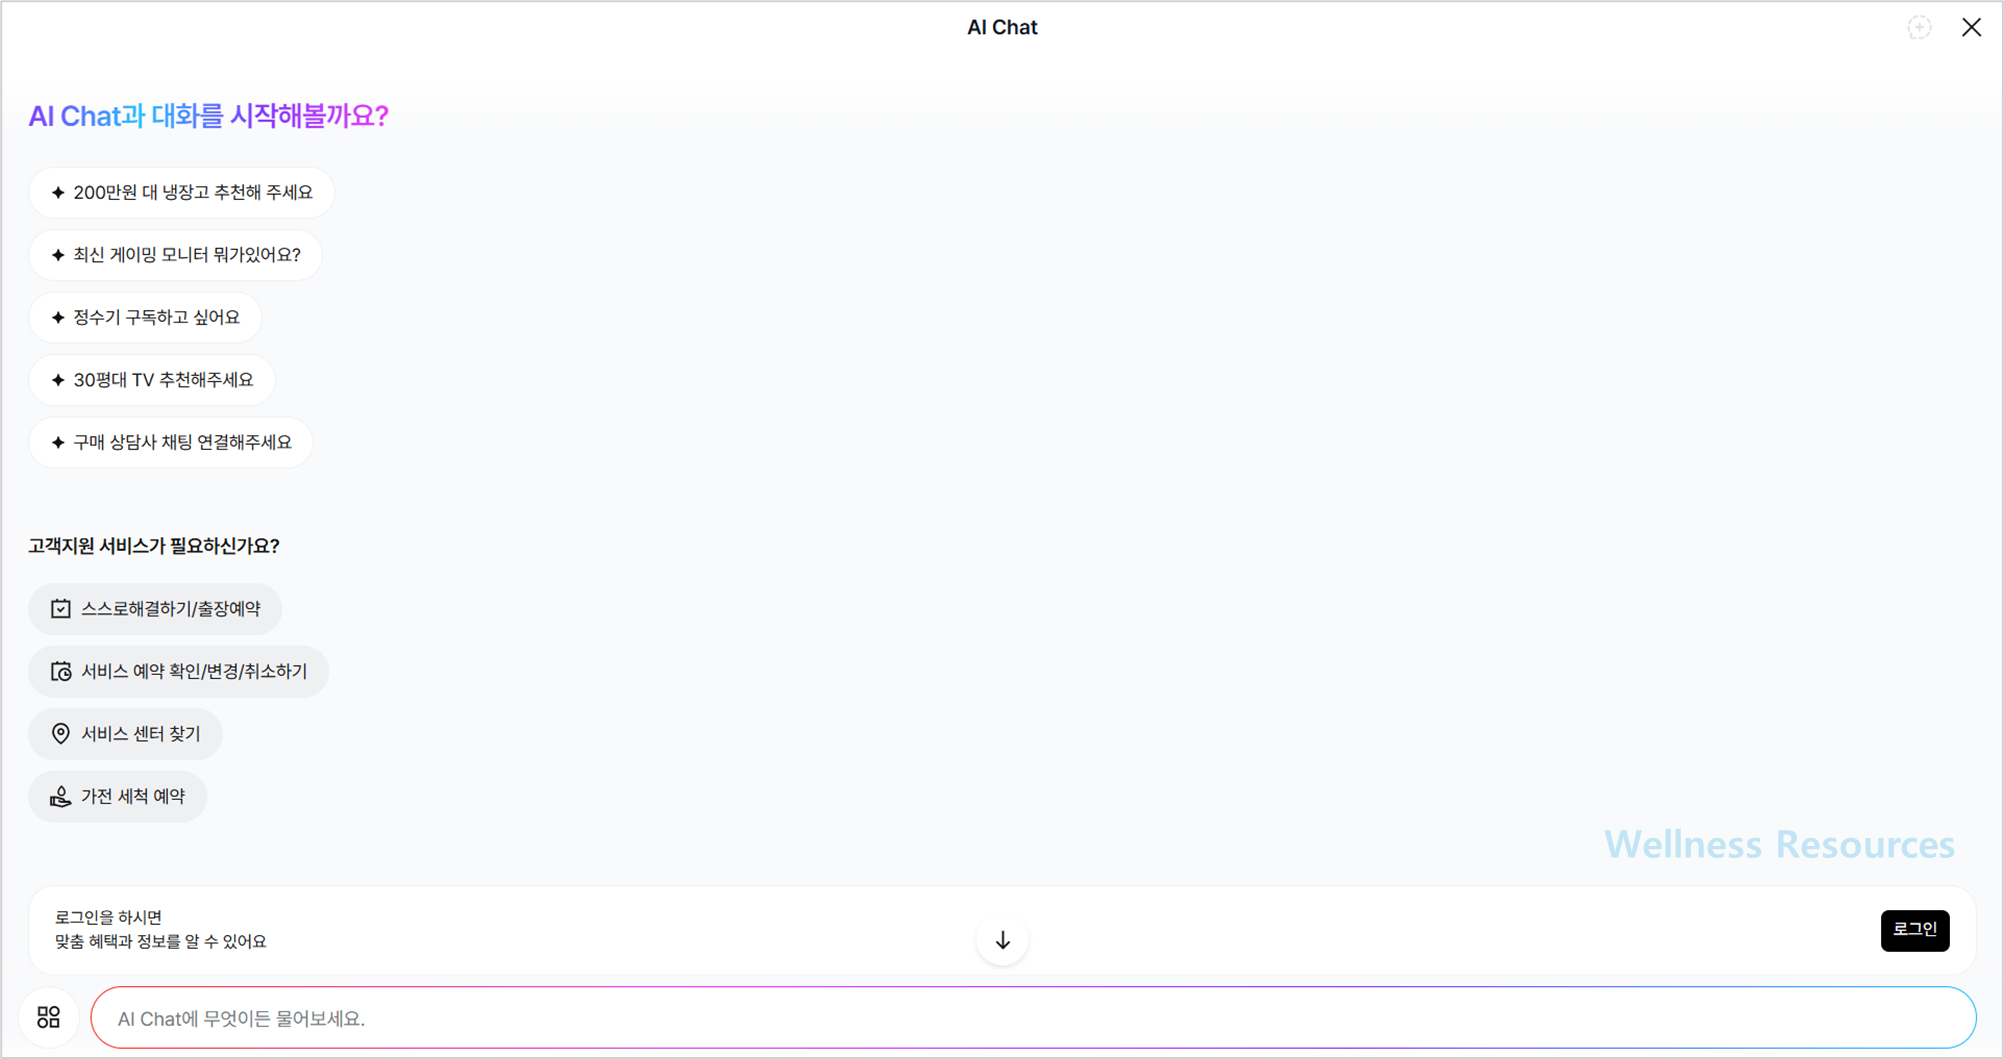Open 서비스 예약 확인/변경/취소하기 option
This screenshot has width=2004, height=1059.
(x=178, y=671)
